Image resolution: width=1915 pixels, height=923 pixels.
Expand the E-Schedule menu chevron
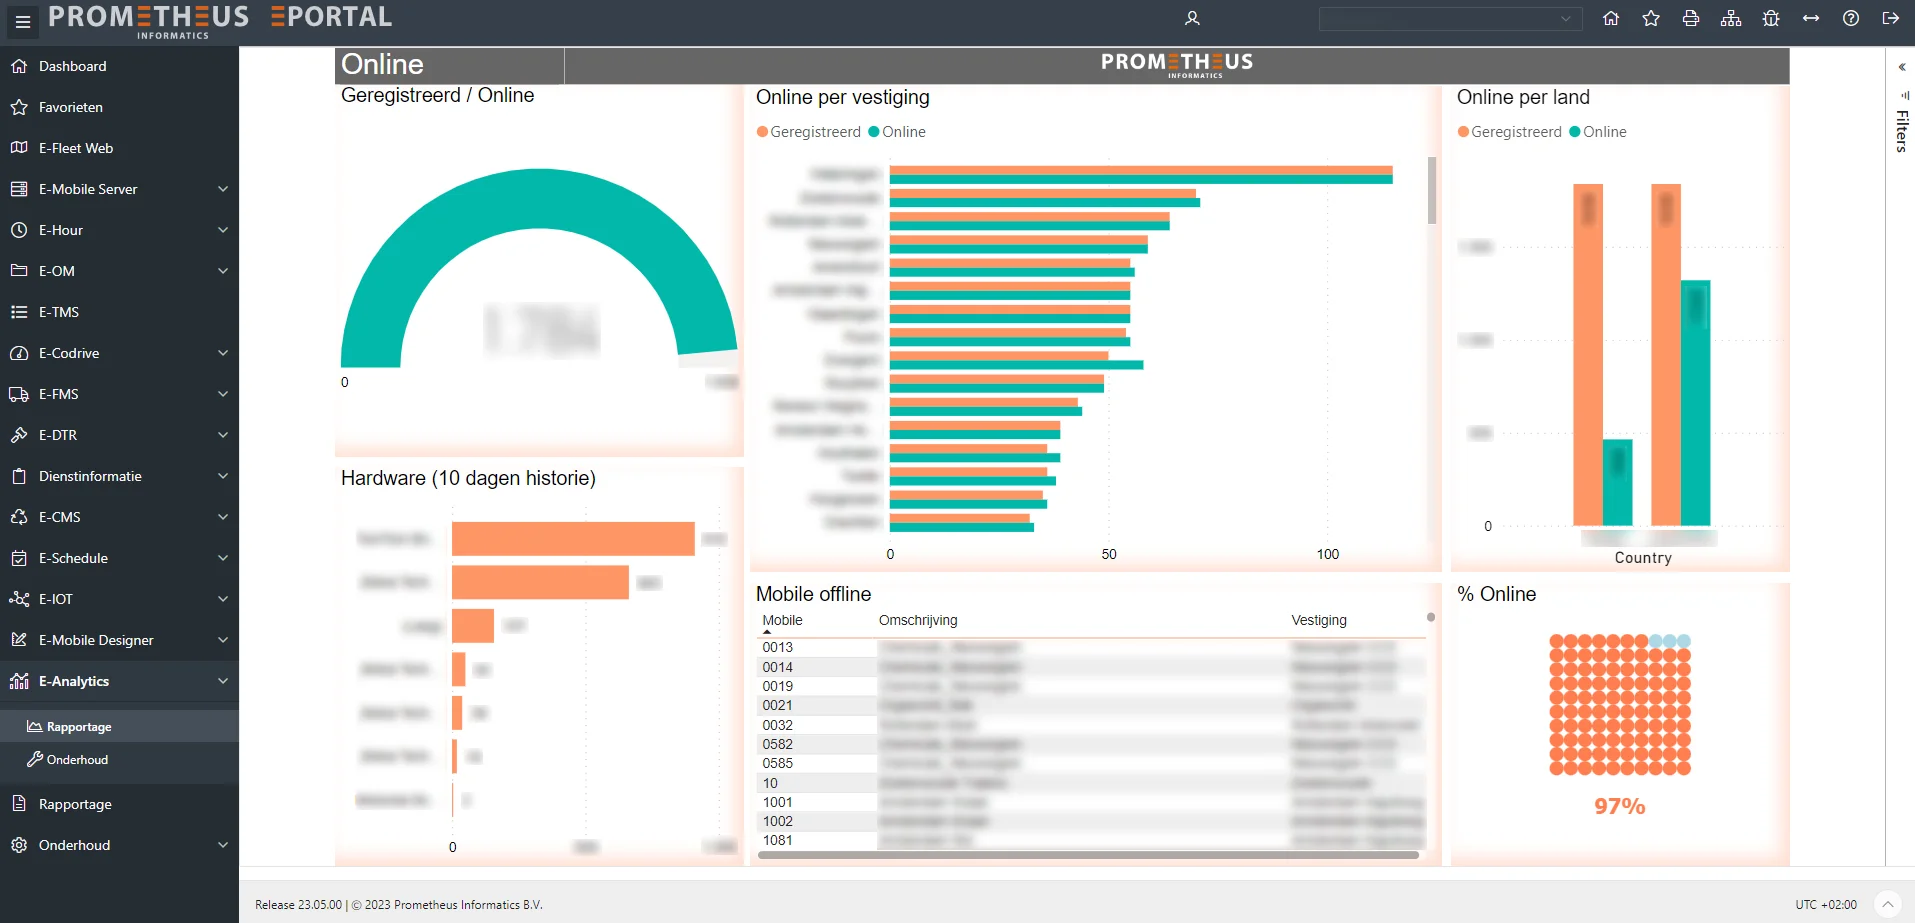coord(223,558)
